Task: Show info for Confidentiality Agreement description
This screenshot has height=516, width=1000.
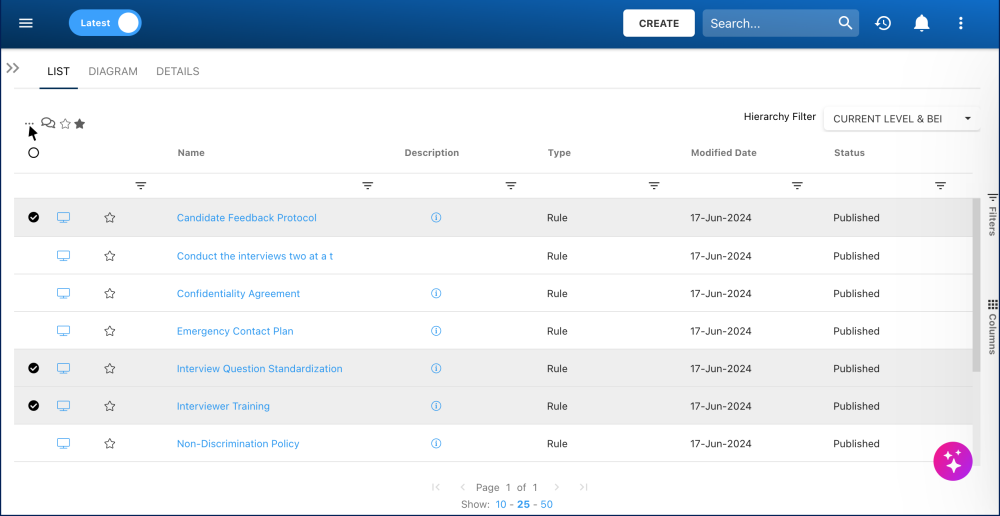Action: pyautogui.click(x=436, y=293)
